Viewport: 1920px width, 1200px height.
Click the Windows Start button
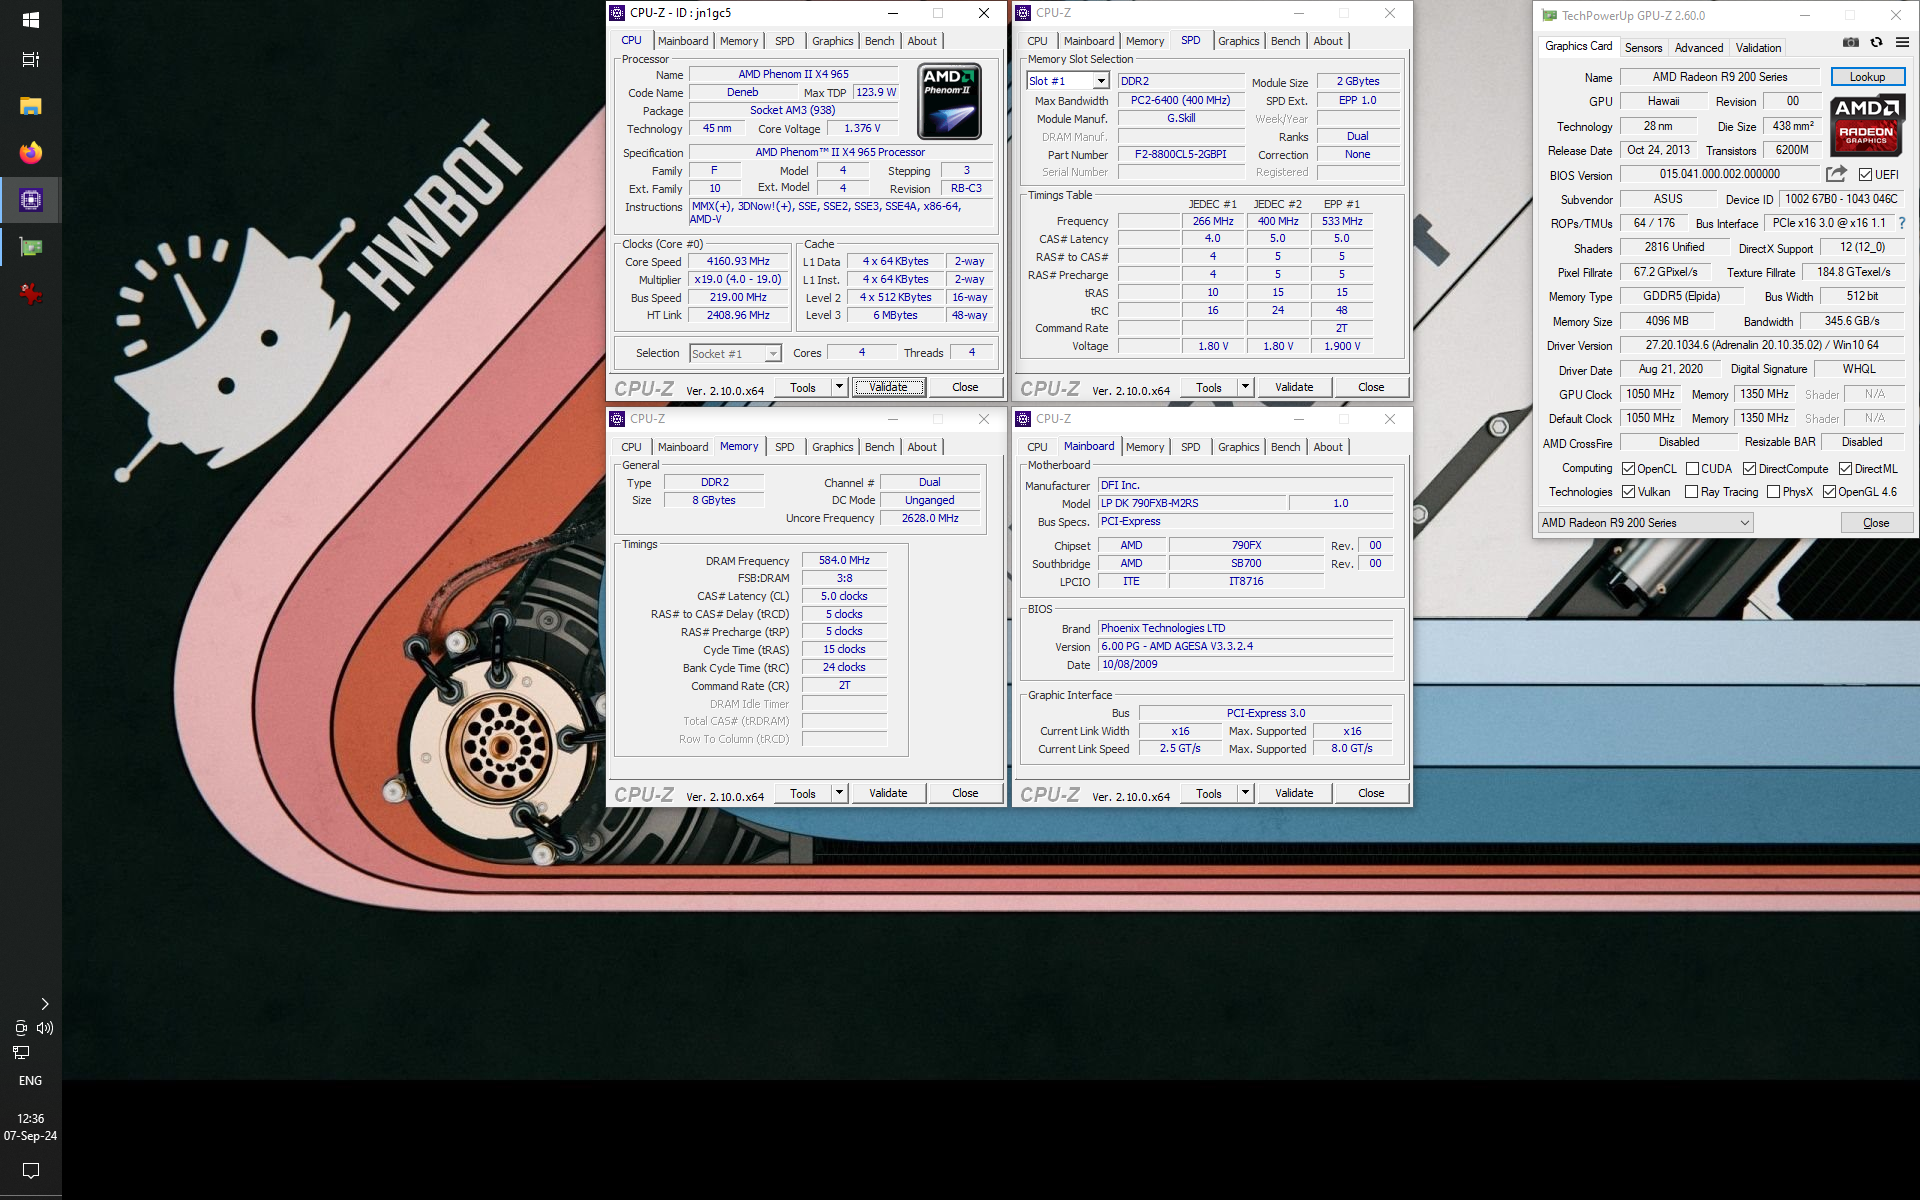click(x=30, y=20)
